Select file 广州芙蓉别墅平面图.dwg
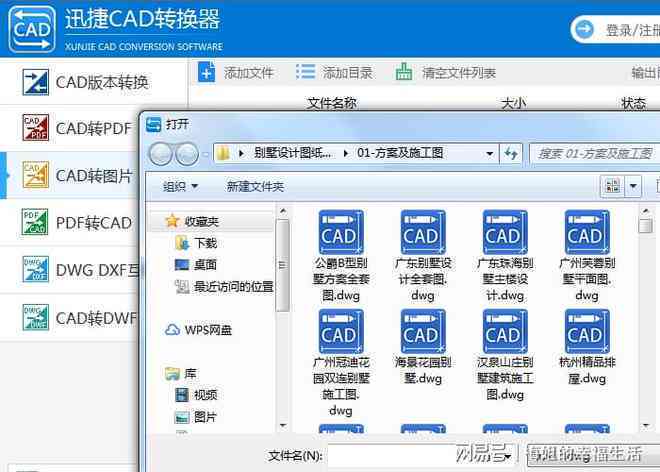 [587, 256]
